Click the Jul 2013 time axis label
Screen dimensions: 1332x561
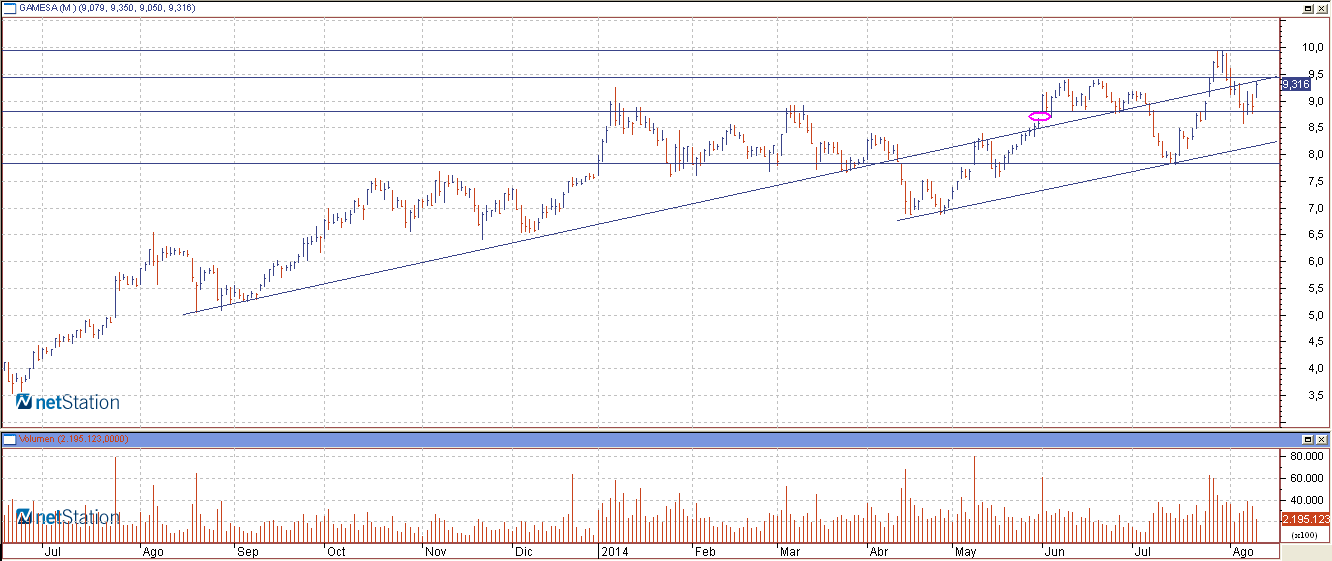[x=53, y=551]
